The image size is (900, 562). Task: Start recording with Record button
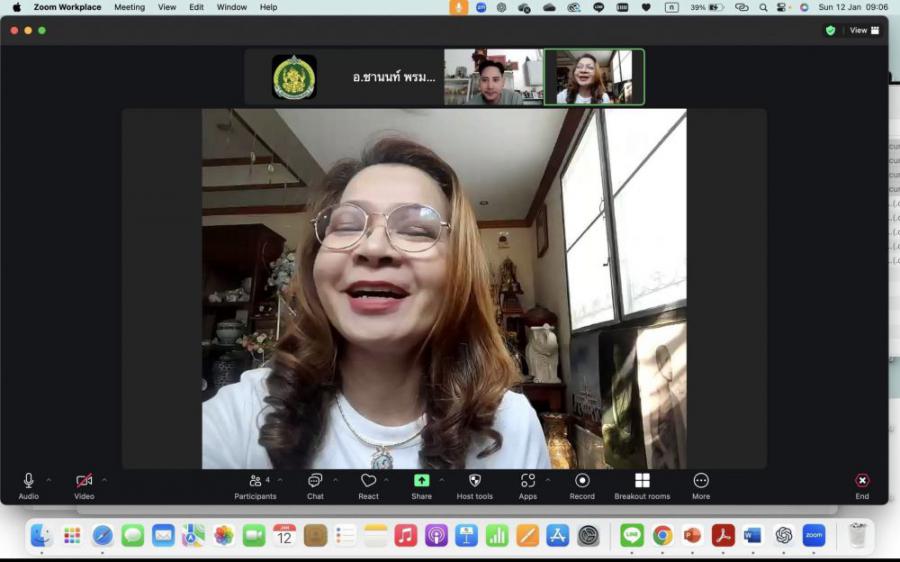point(582,484)
